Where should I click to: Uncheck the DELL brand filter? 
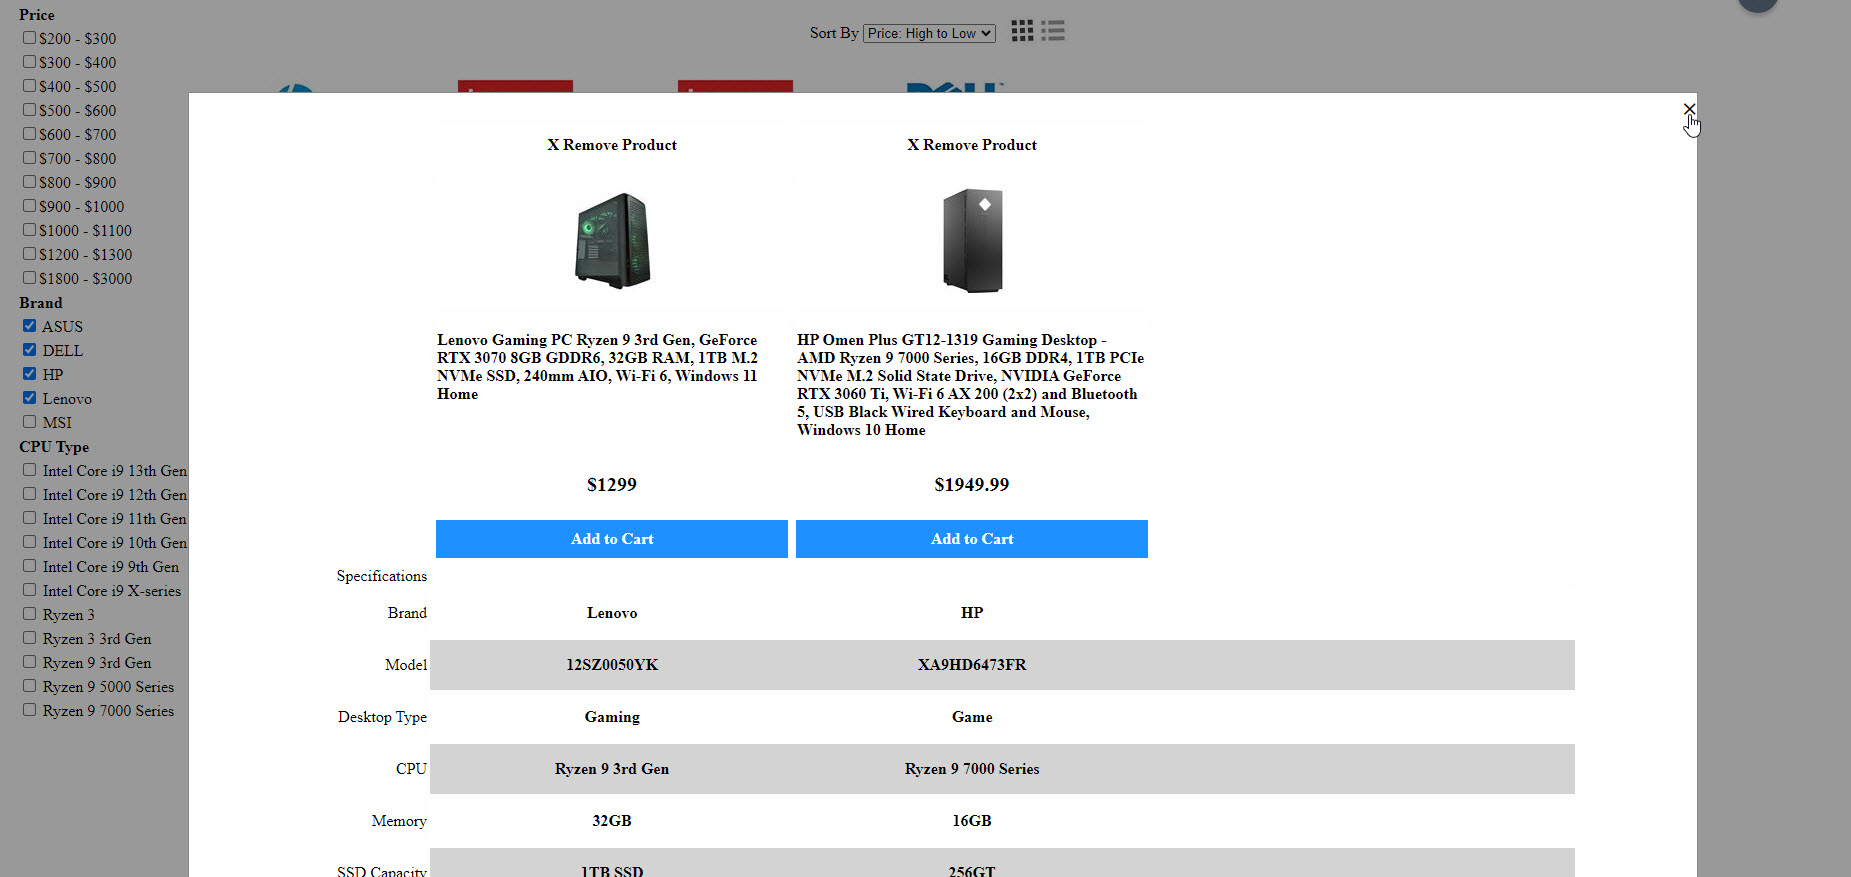coord(30,350)
